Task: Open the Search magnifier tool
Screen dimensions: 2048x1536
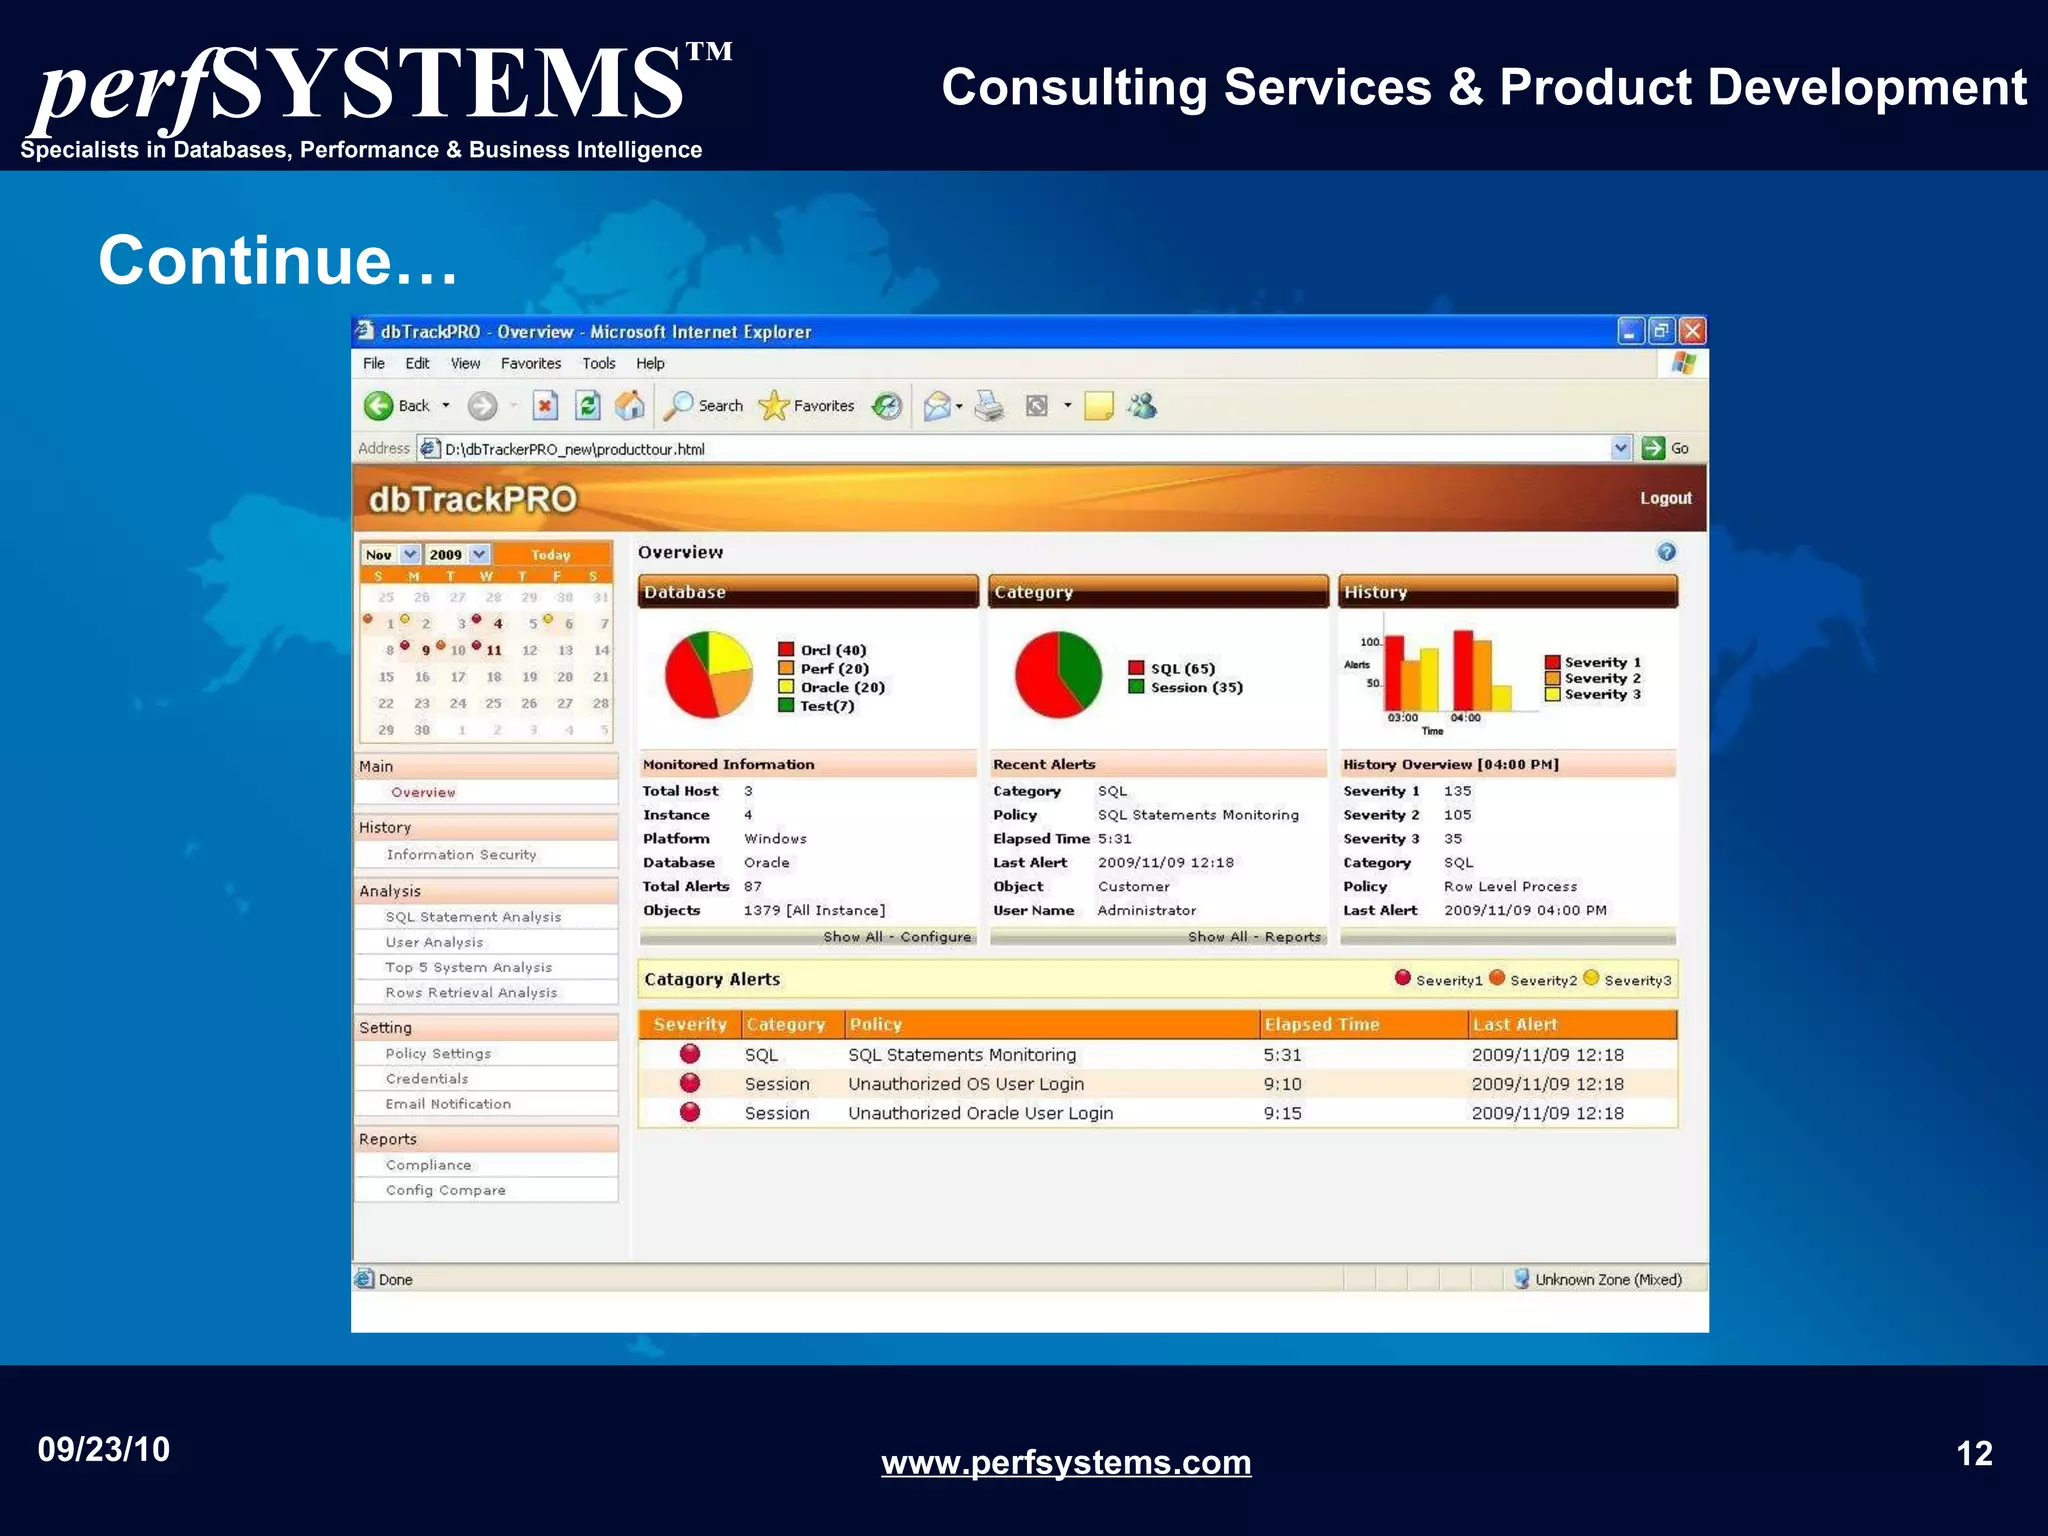Action: pyautogui.click(x=681, y=405)
